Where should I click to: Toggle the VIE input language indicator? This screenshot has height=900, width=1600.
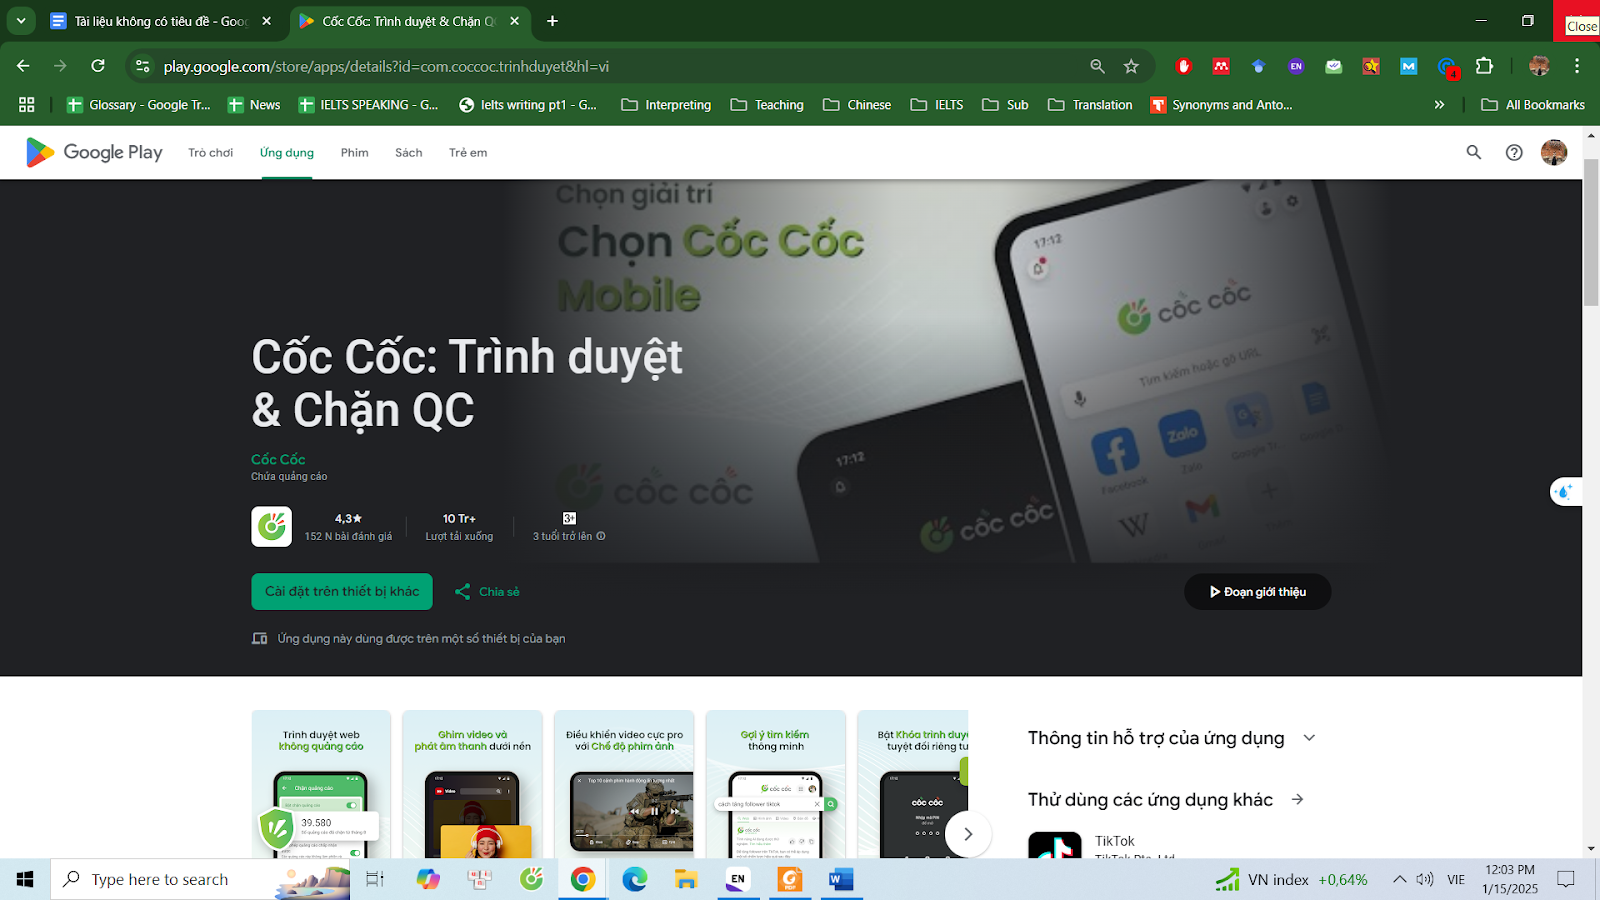pos(1456,879)
